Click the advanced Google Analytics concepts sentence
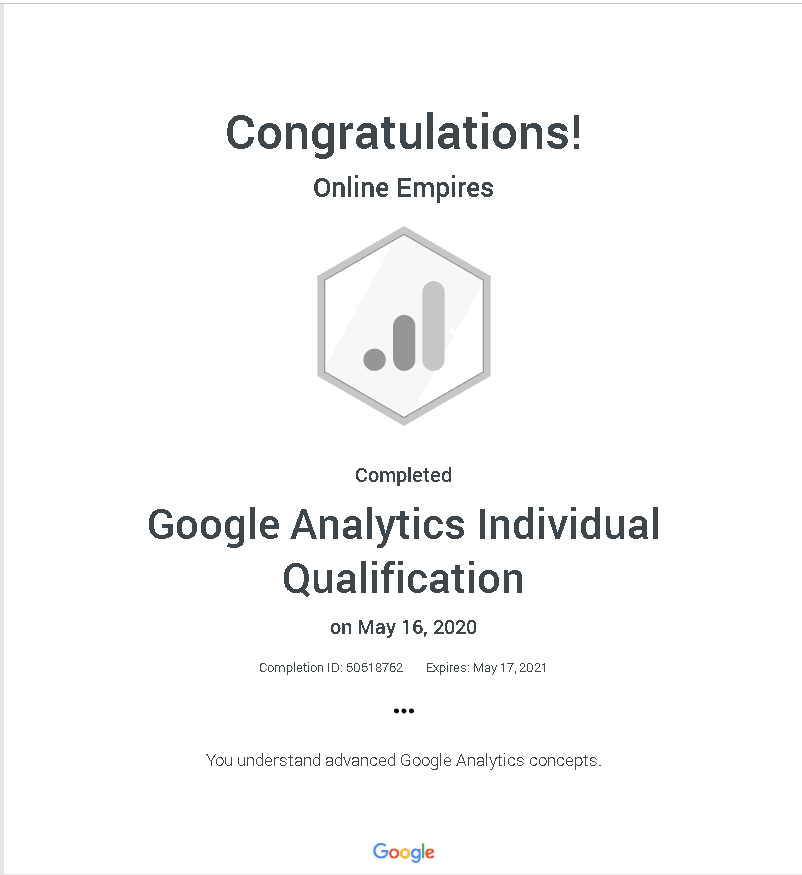Viewport: 802px width, 875px height. pos(404,761)
